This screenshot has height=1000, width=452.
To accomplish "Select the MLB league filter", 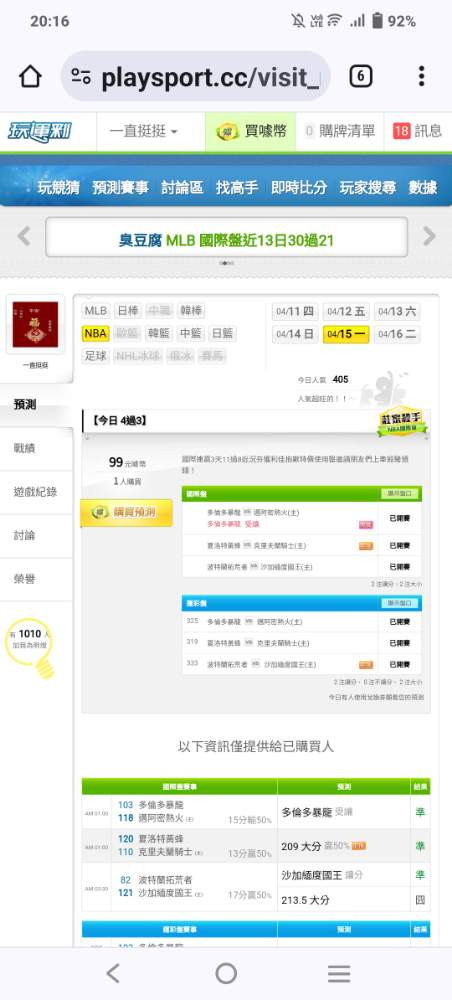I will pos(96,311).
